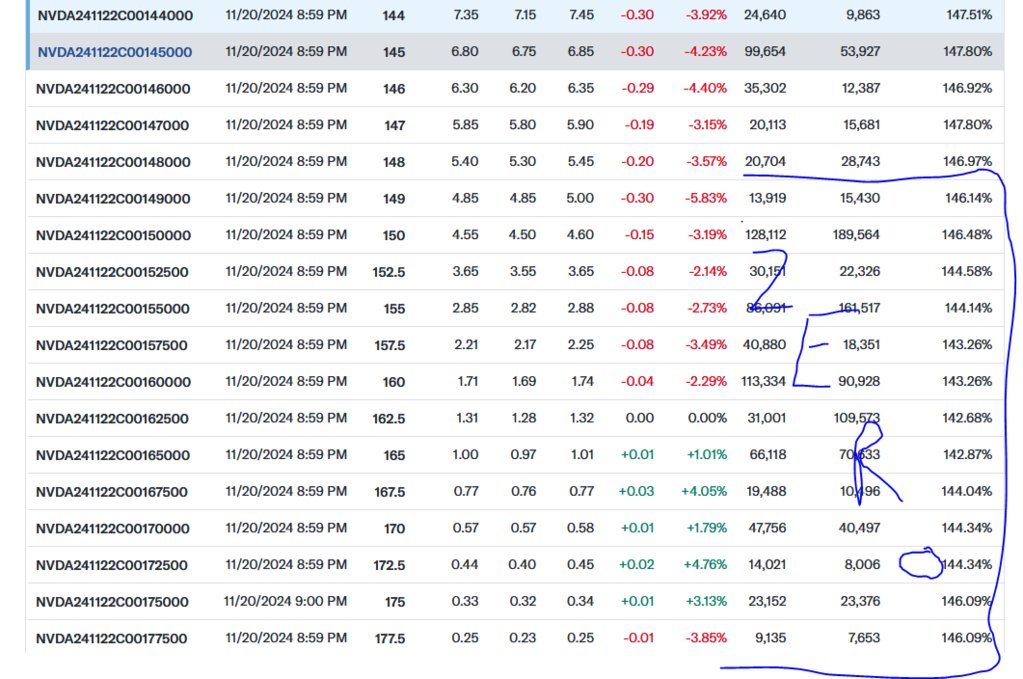Click the ask price 5.00
Image resolution: width=1023 pixels, height=679 pixels.
580,198
